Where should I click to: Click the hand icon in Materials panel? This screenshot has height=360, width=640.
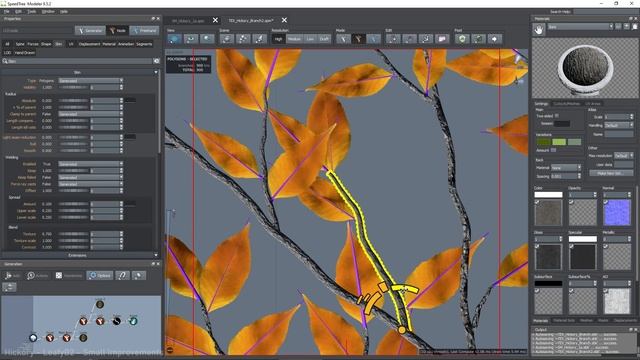pos(539,29)
